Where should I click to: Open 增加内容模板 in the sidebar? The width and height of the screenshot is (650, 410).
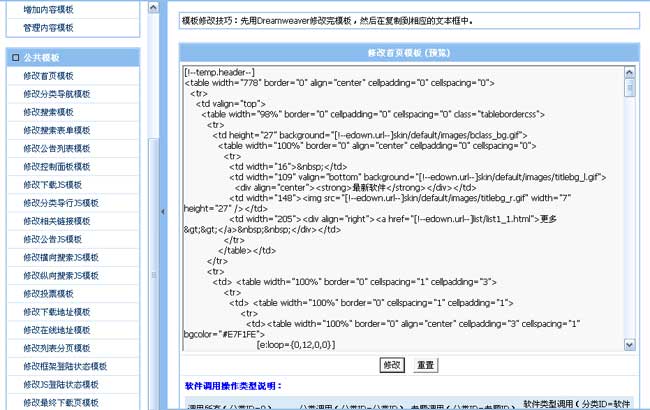(x=48, y=9)
